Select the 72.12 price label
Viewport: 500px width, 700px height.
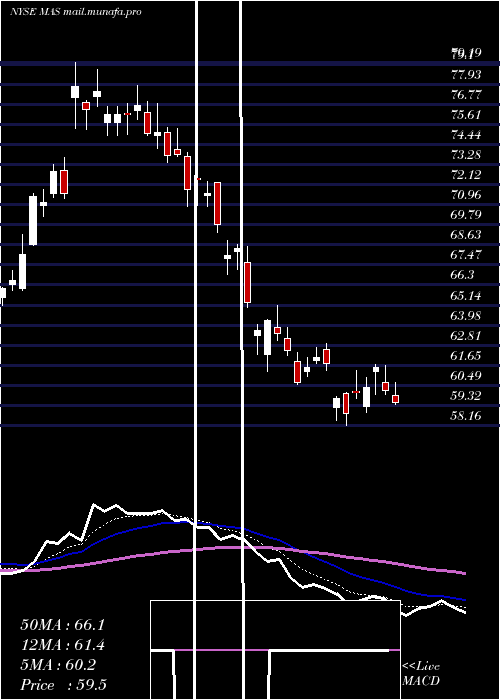tap(466, 175)
